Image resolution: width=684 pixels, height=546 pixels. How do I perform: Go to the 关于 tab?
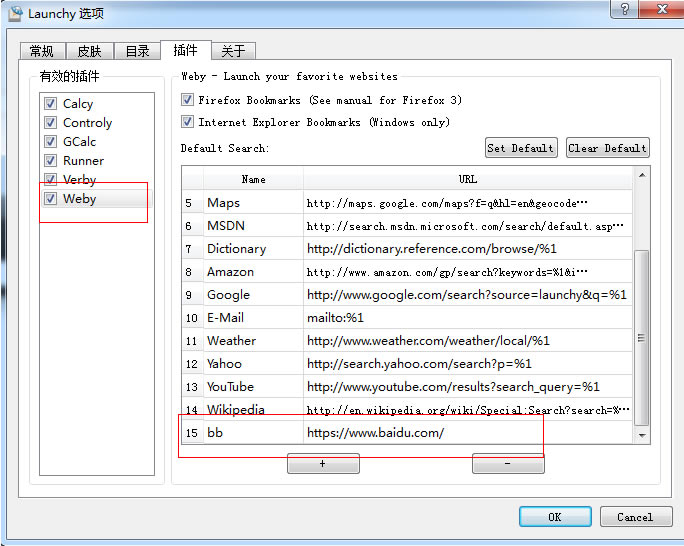[233, 51]
